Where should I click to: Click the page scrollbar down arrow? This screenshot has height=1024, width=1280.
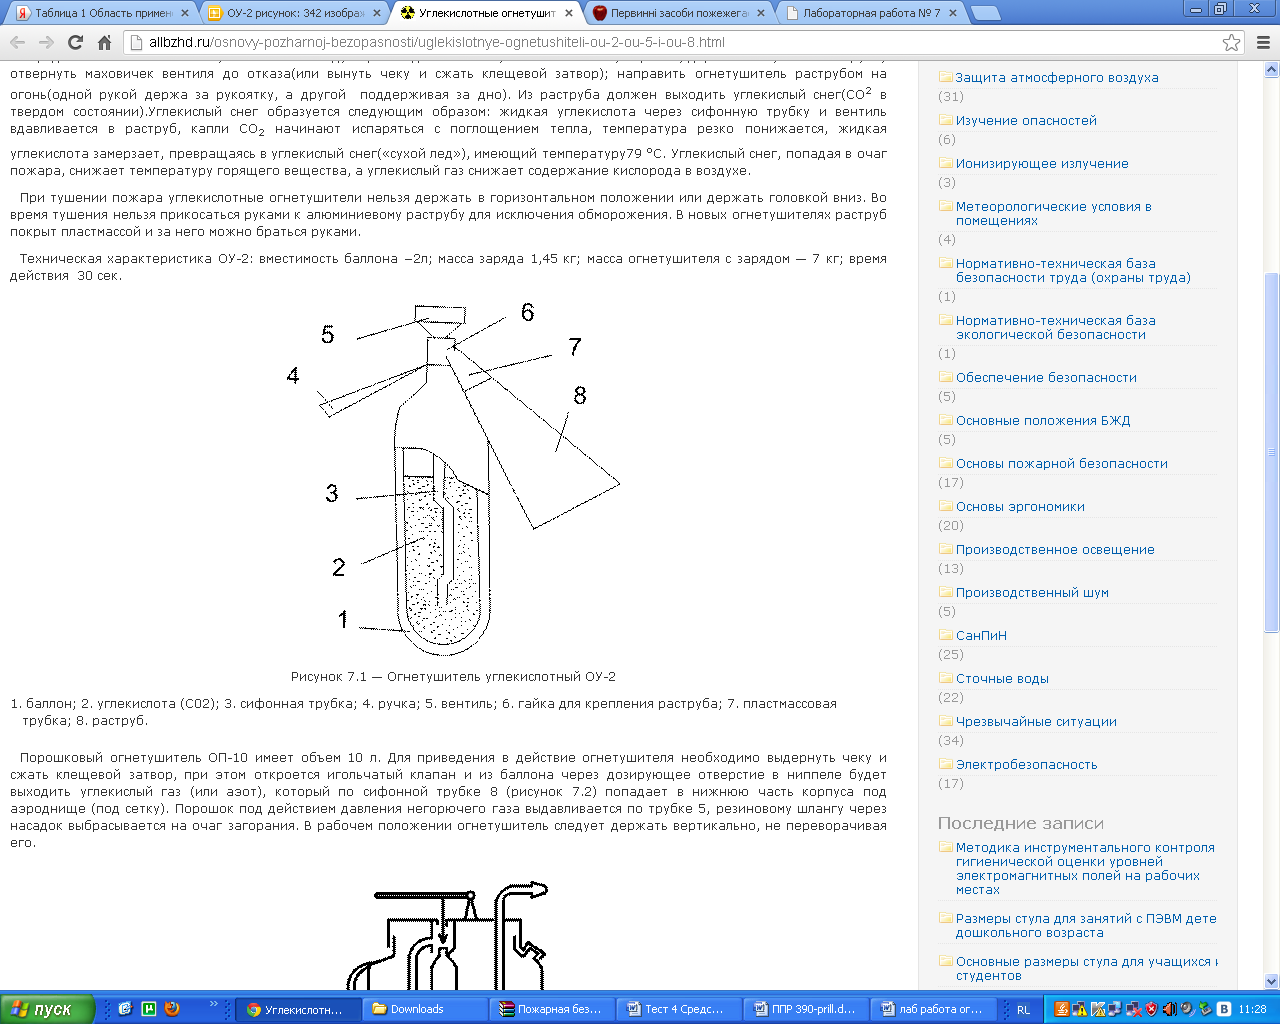tap(1272, 981)
